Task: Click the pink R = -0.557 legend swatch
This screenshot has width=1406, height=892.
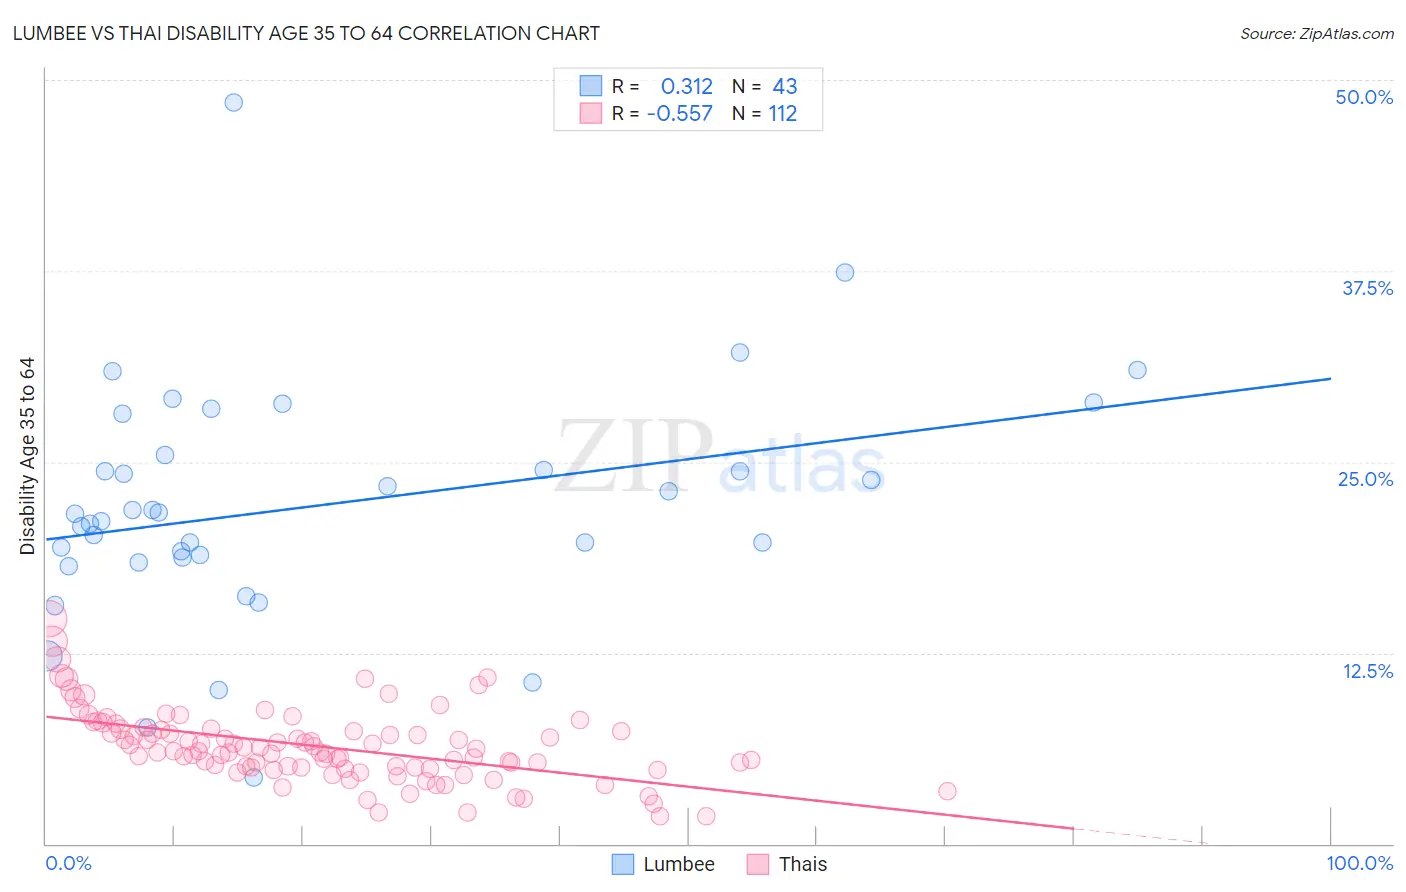Action: (x=591, y=113)
